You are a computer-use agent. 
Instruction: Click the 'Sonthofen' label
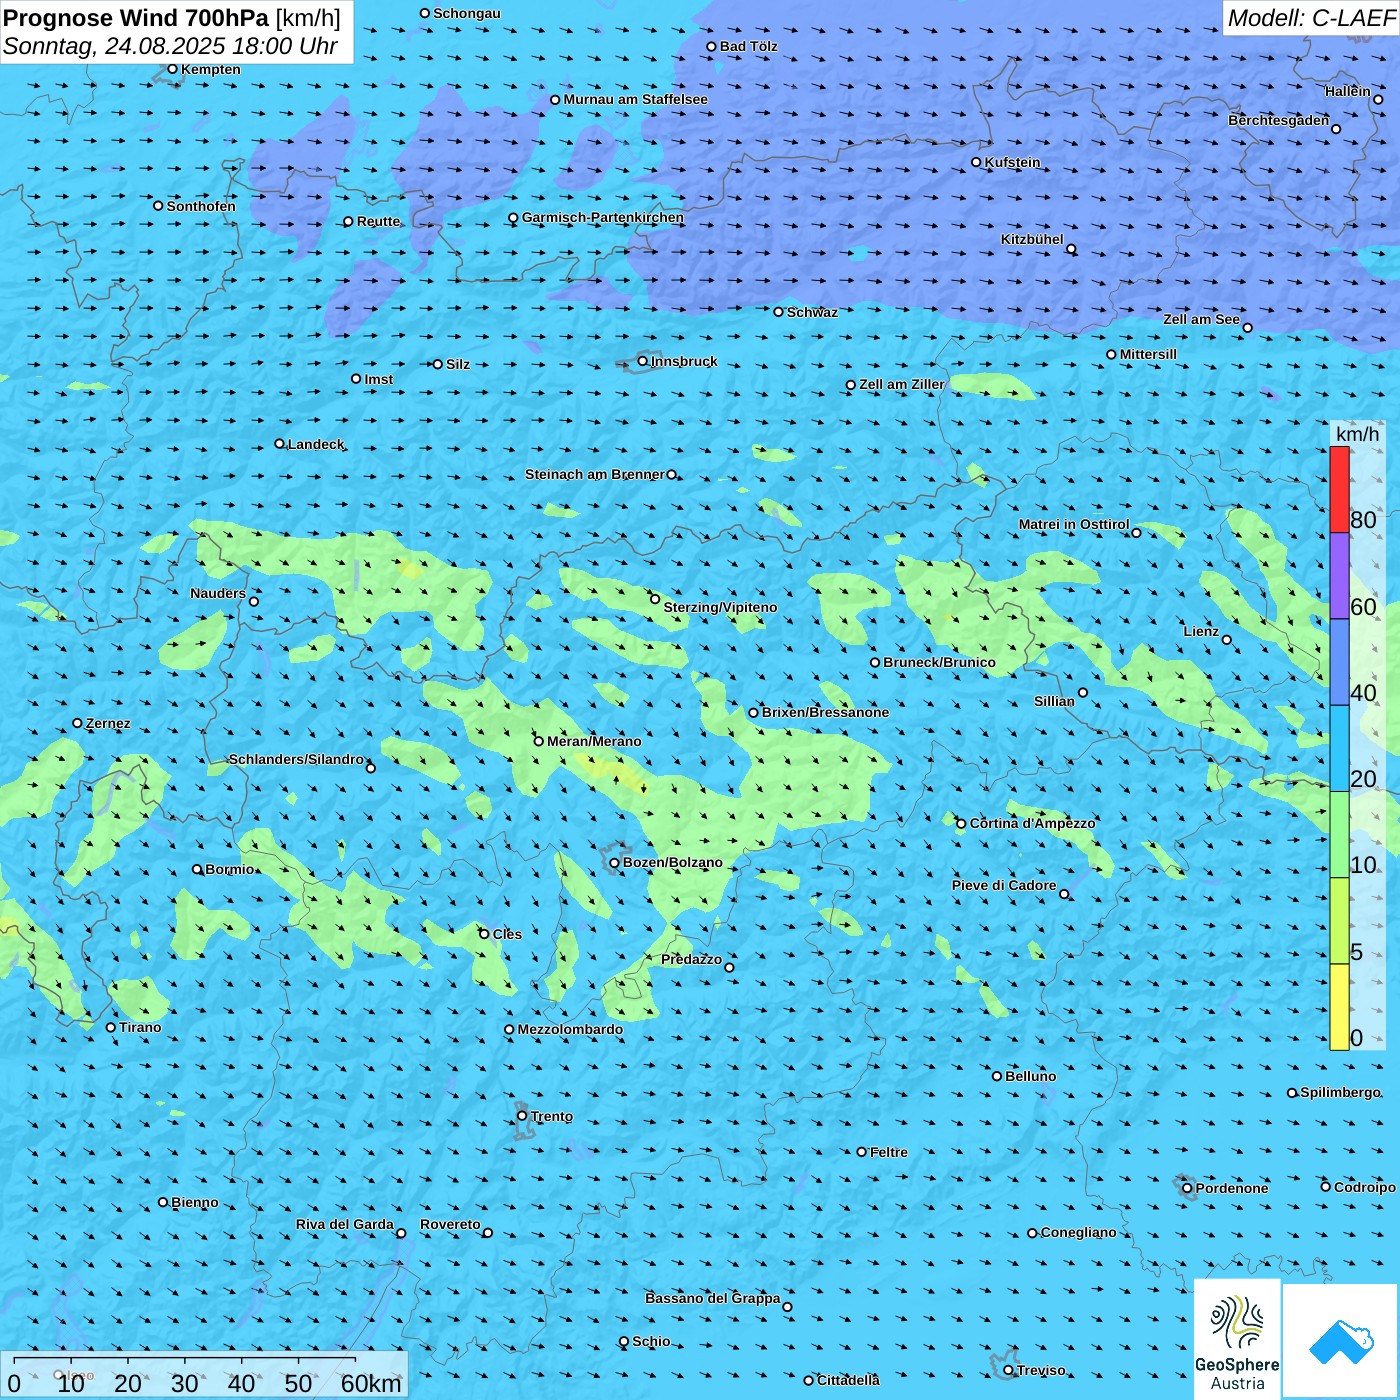[201, 206]
